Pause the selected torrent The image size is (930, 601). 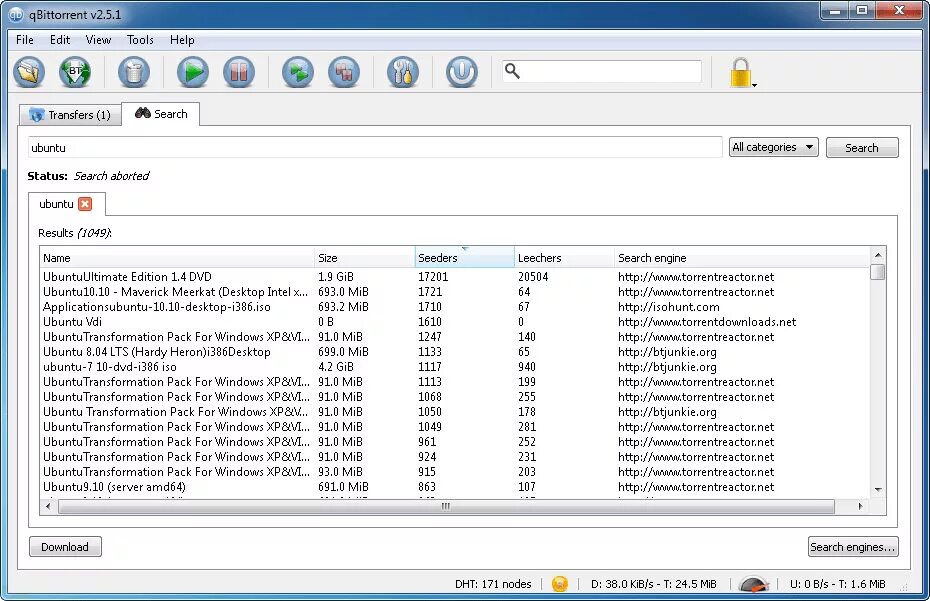[x=239, y=71]
